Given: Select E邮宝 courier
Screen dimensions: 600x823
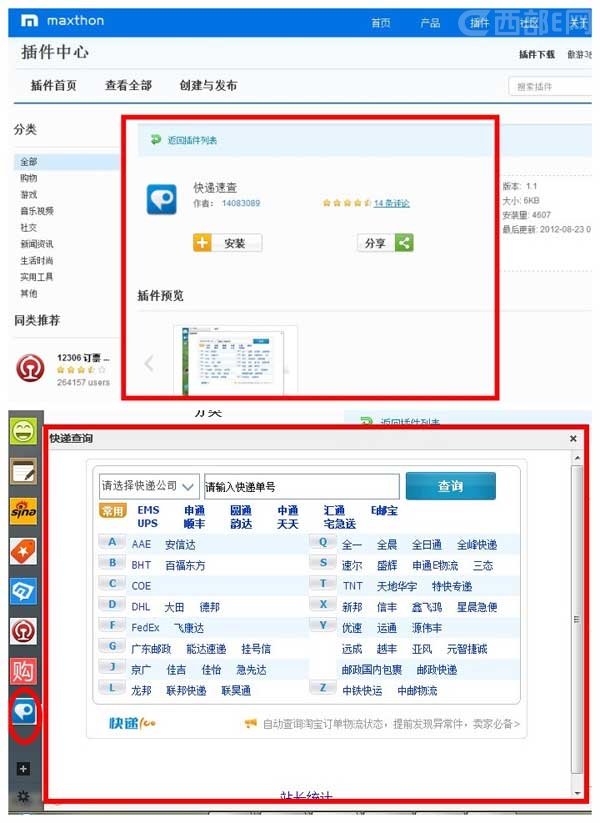Looking at the screenshot, I should (384, 510).
